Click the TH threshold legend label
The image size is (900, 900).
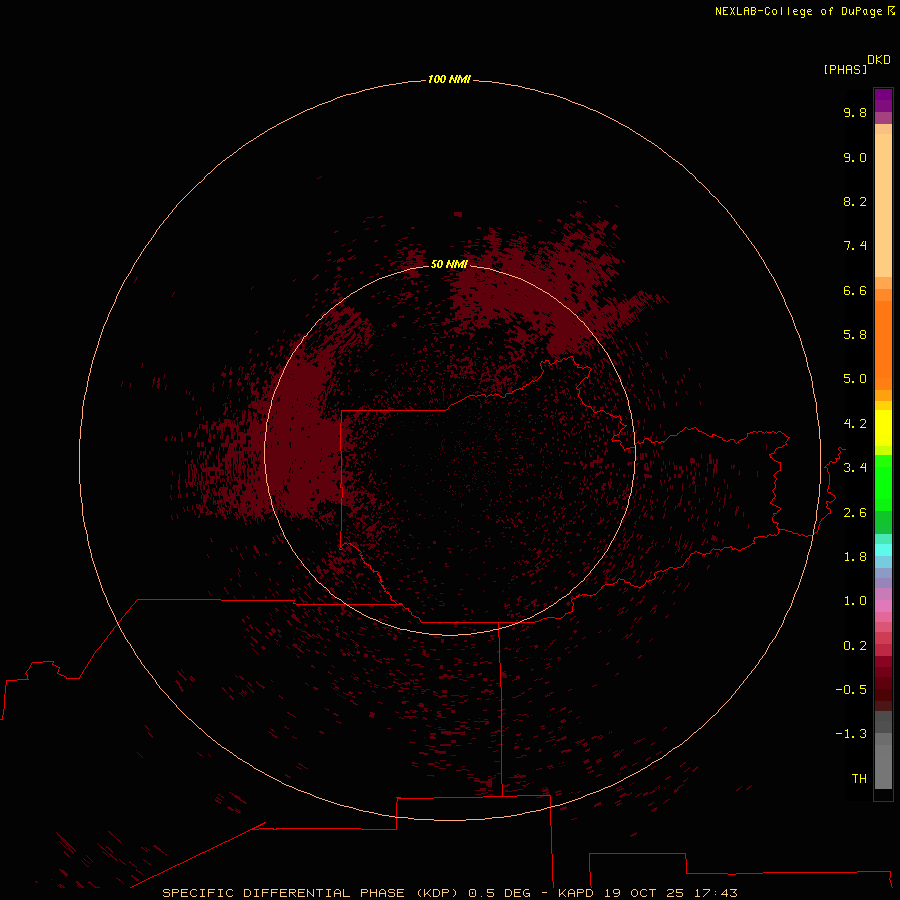click(x=859, y=778)
